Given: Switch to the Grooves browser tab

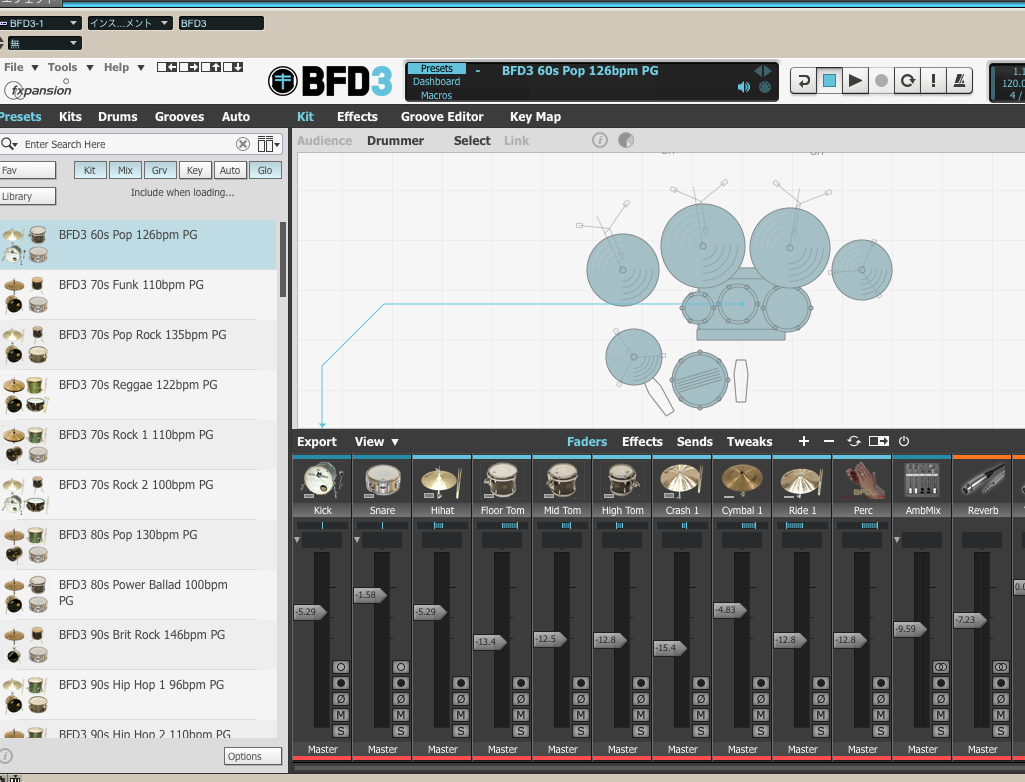Looking at the screenshot, I should (x=179, y=116).
